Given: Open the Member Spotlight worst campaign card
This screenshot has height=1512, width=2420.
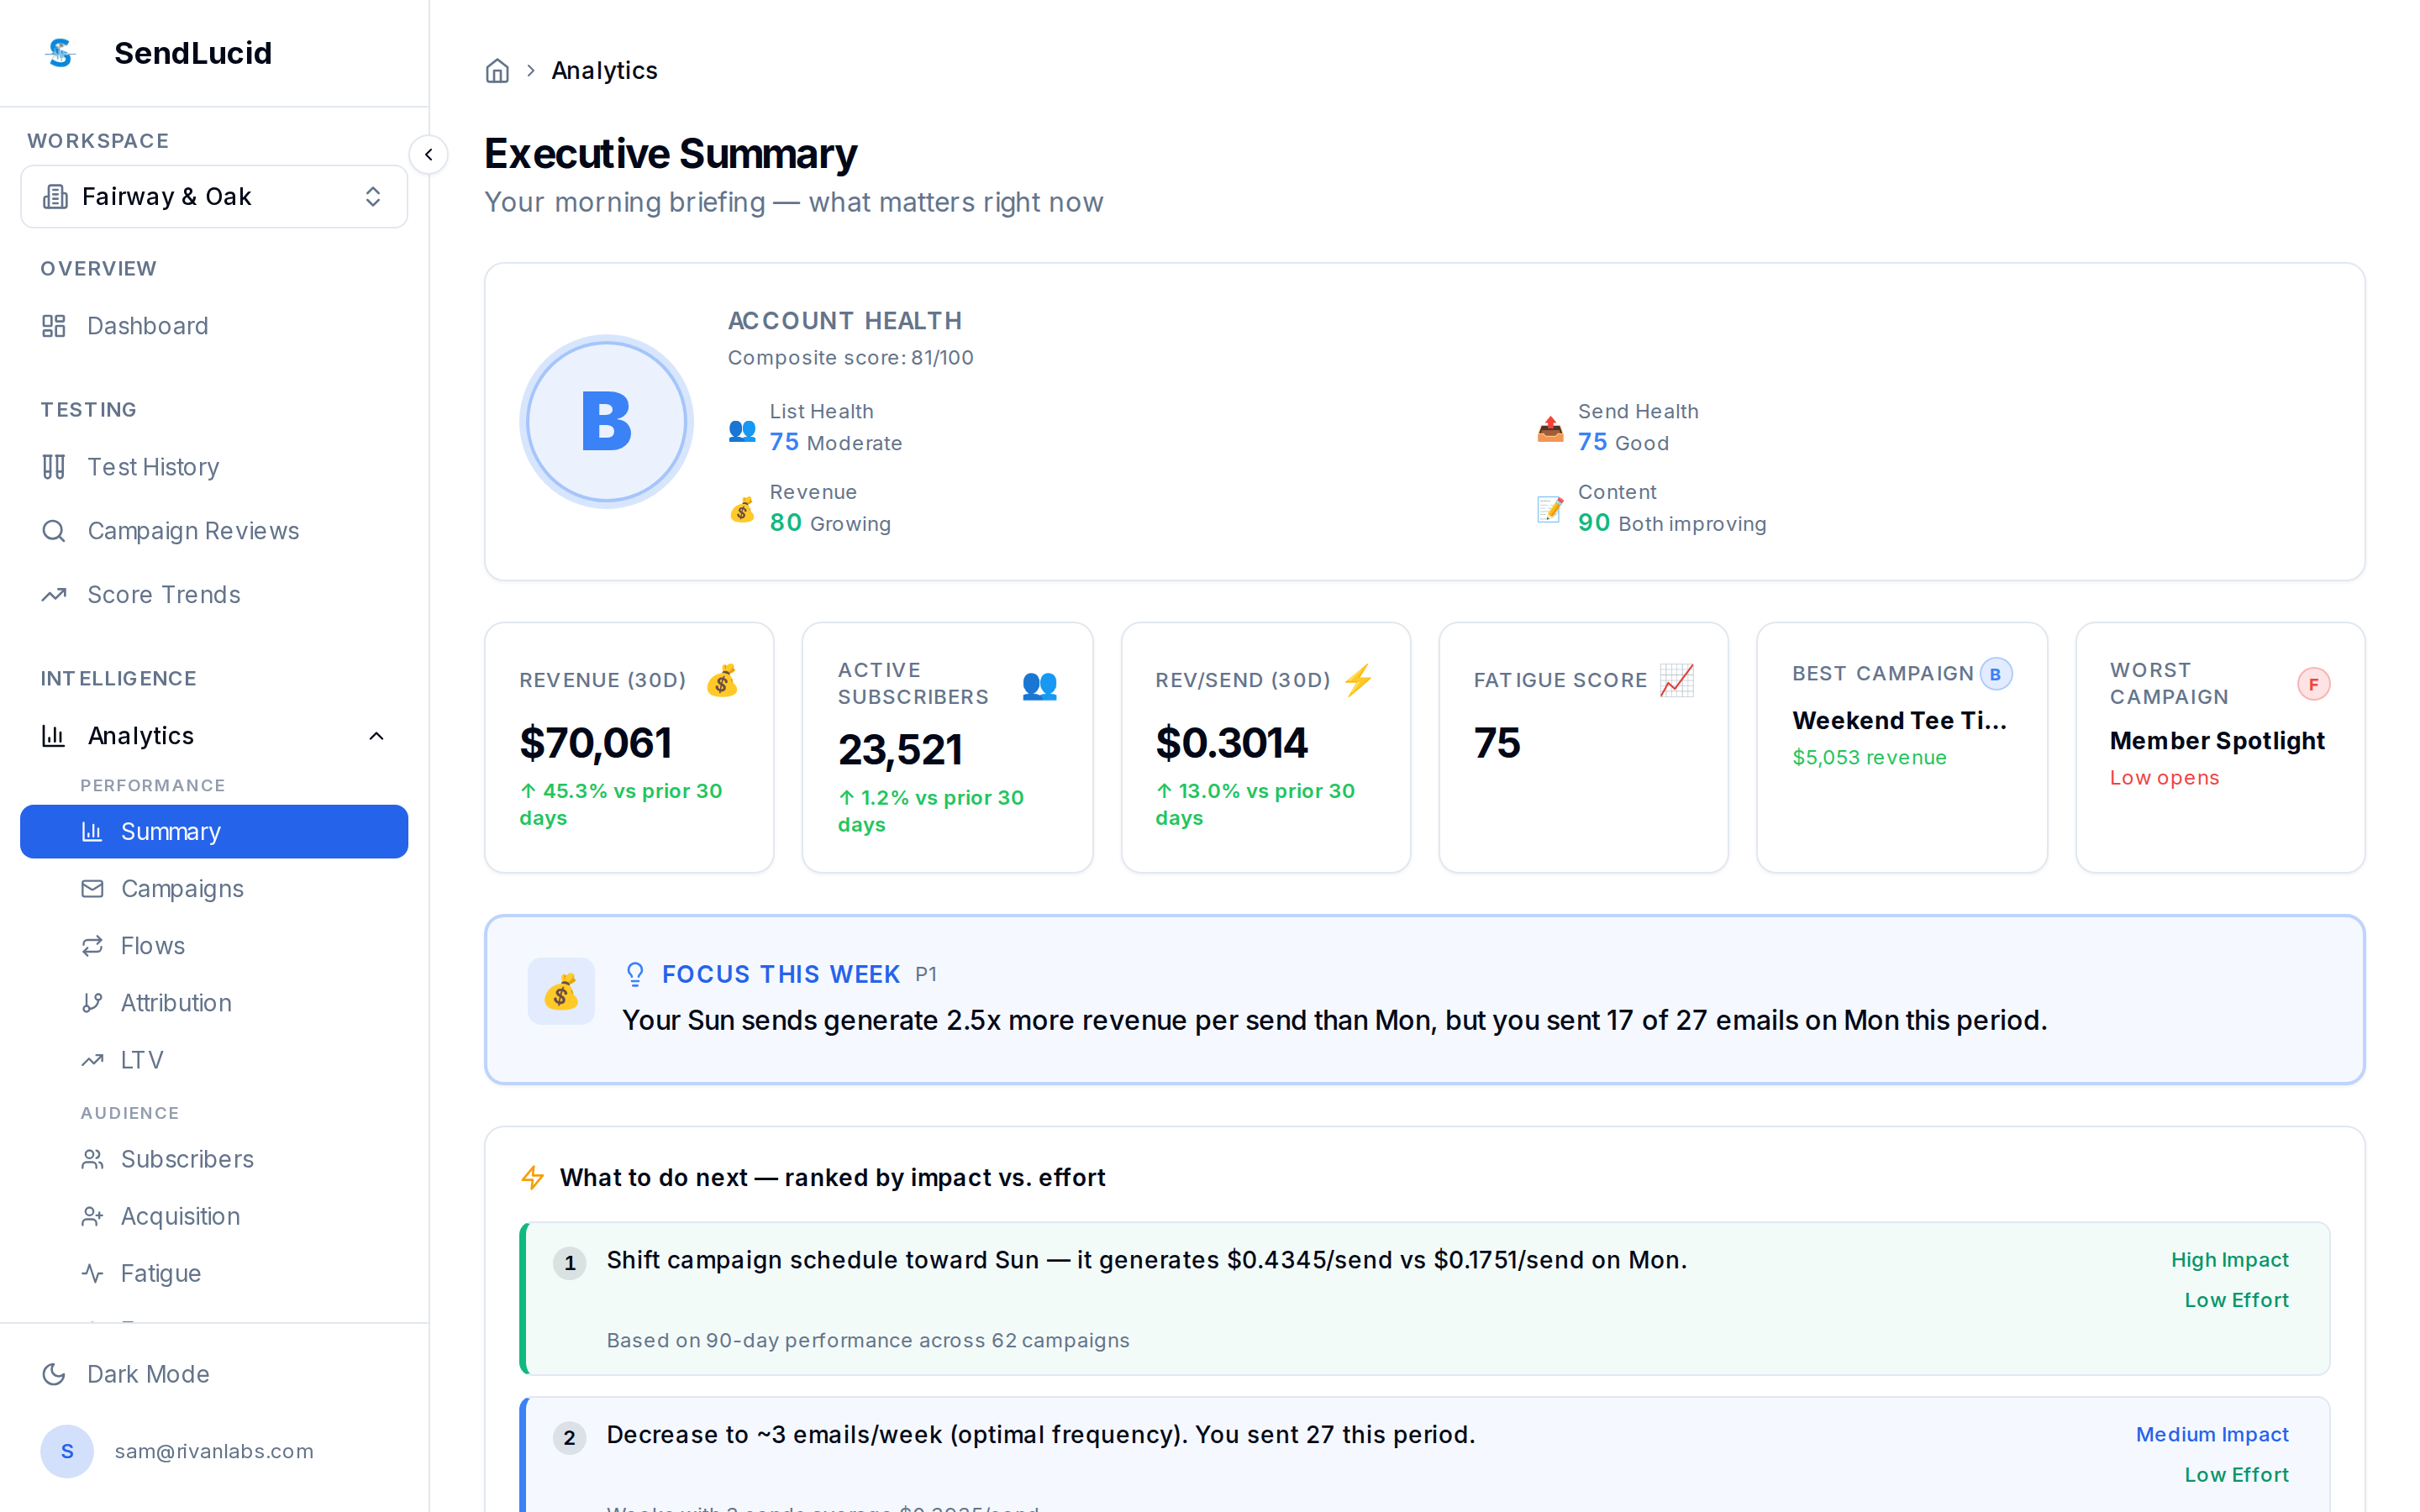Looking at the screenshot, I should click(2220, 748).
